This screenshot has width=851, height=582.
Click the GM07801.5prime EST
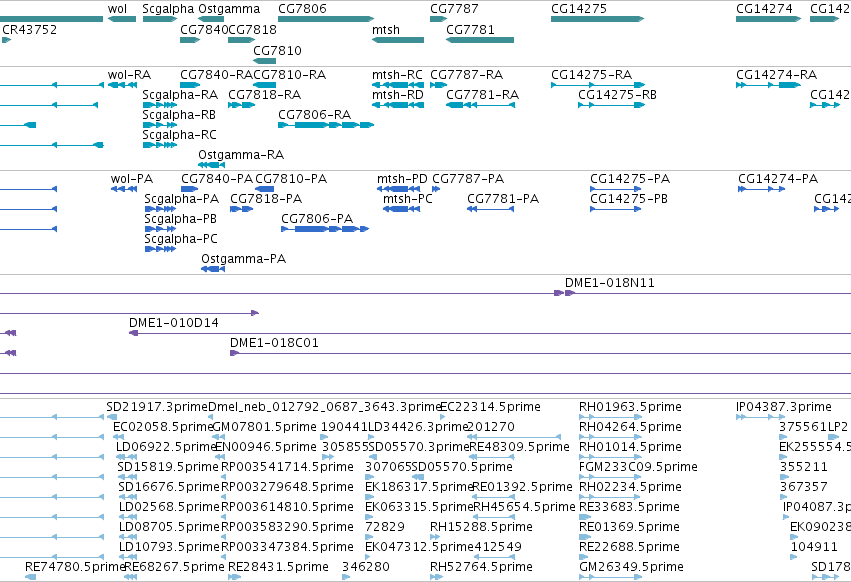pyautogui.click(x=217, y=437)
